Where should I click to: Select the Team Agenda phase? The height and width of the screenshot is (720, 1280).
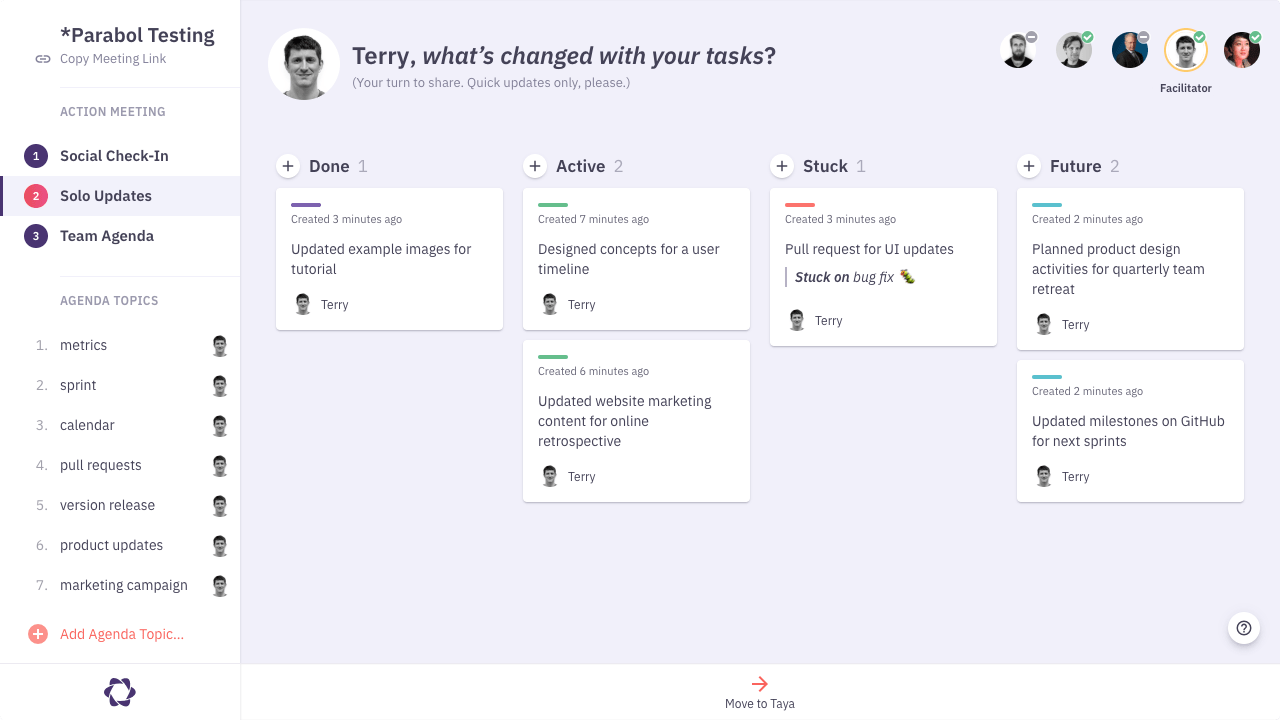pos(107,236)
